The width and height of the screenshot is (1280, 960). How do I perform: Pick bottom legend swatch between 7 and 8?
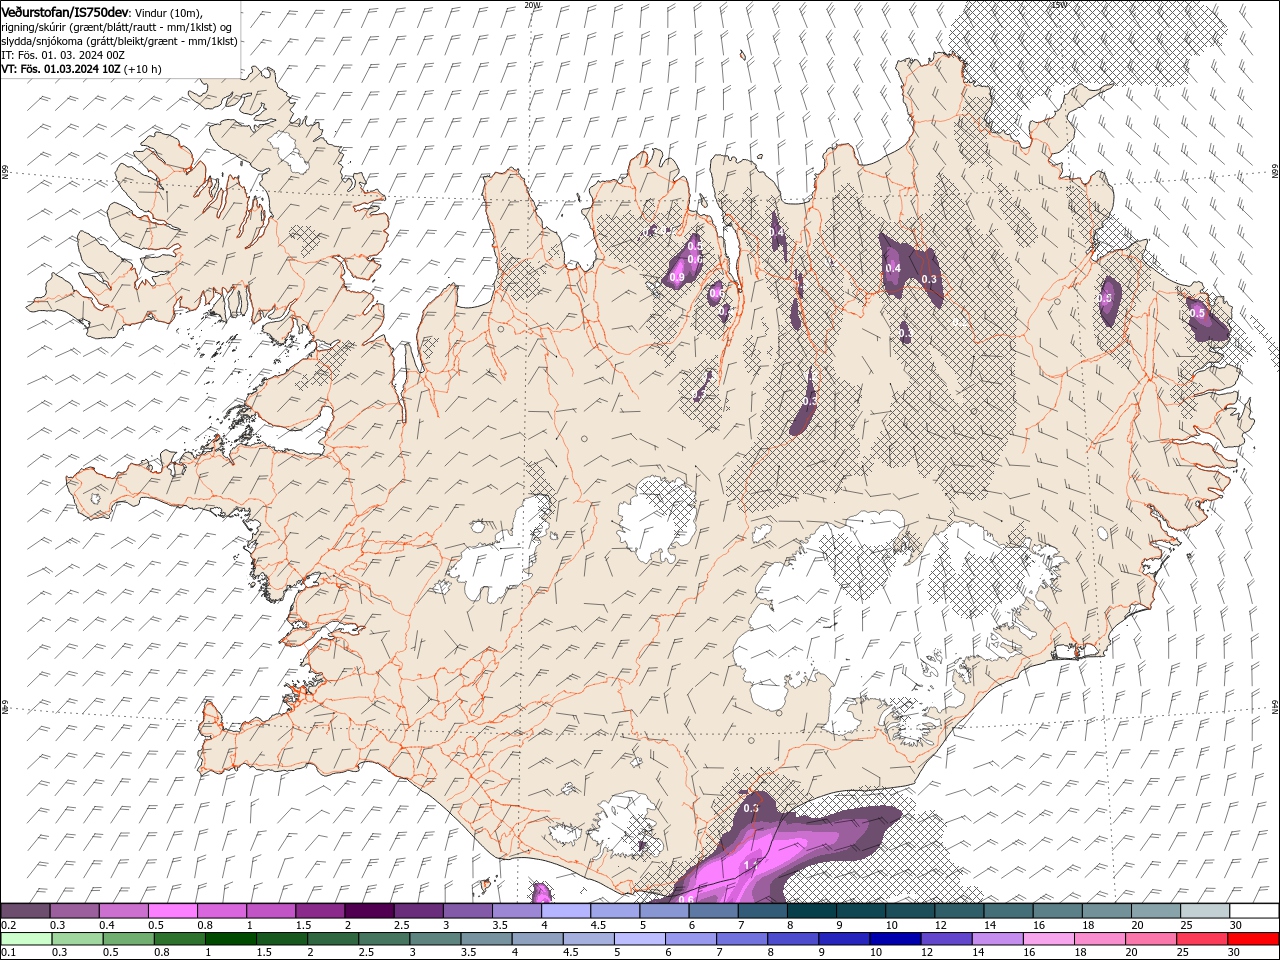tap(741, 939)
